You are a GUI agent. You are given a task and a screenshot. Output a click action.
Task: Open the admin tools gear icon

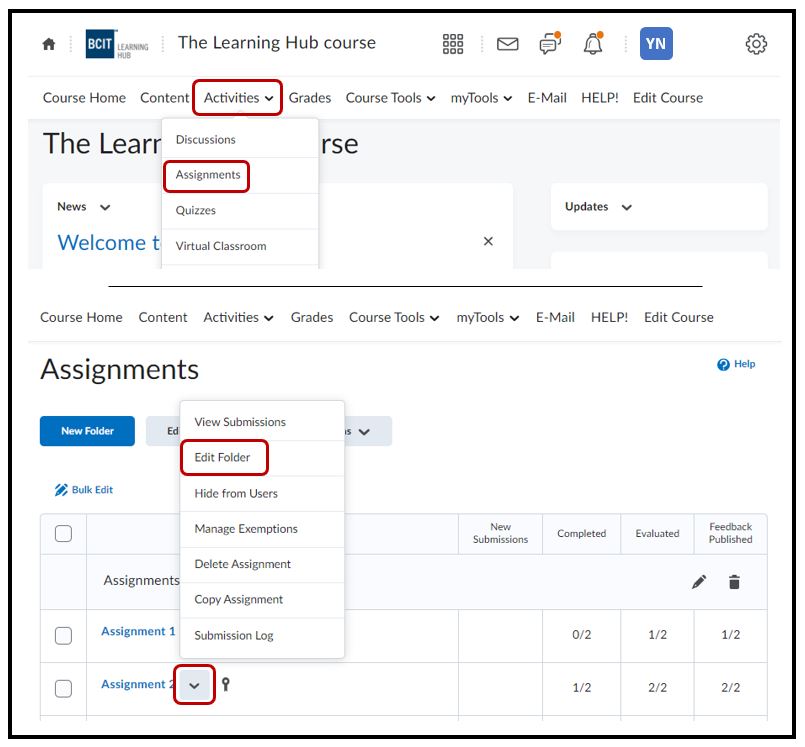click(x=756, y=44)
